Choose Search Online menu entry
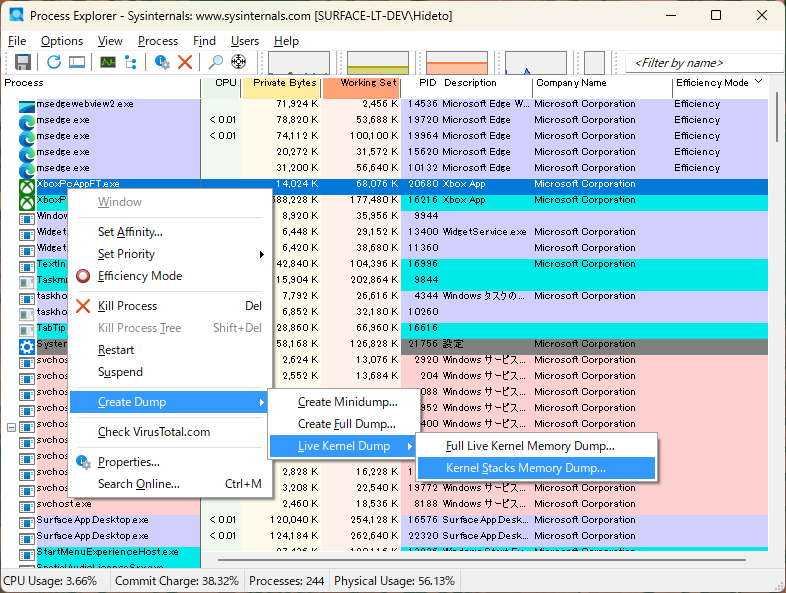786x593 pixels. (x=170, y=484)
